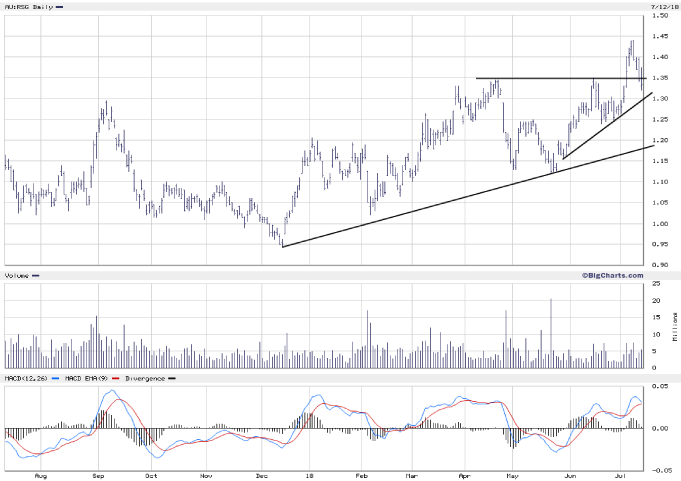This screenshot has width=681, height=481.
Task: Click the AU:RSG Daily chart title
Action: (x=26, y=7)
